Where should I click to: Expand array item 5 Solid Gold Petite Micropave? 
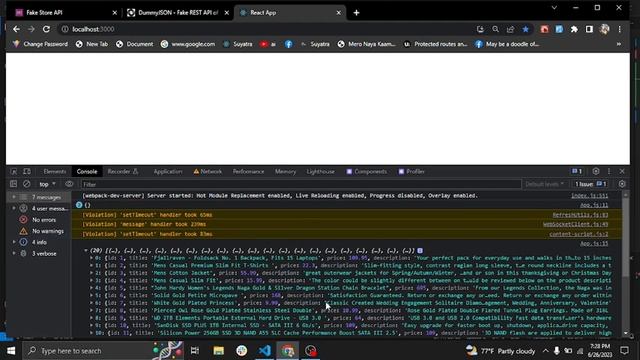91,295
